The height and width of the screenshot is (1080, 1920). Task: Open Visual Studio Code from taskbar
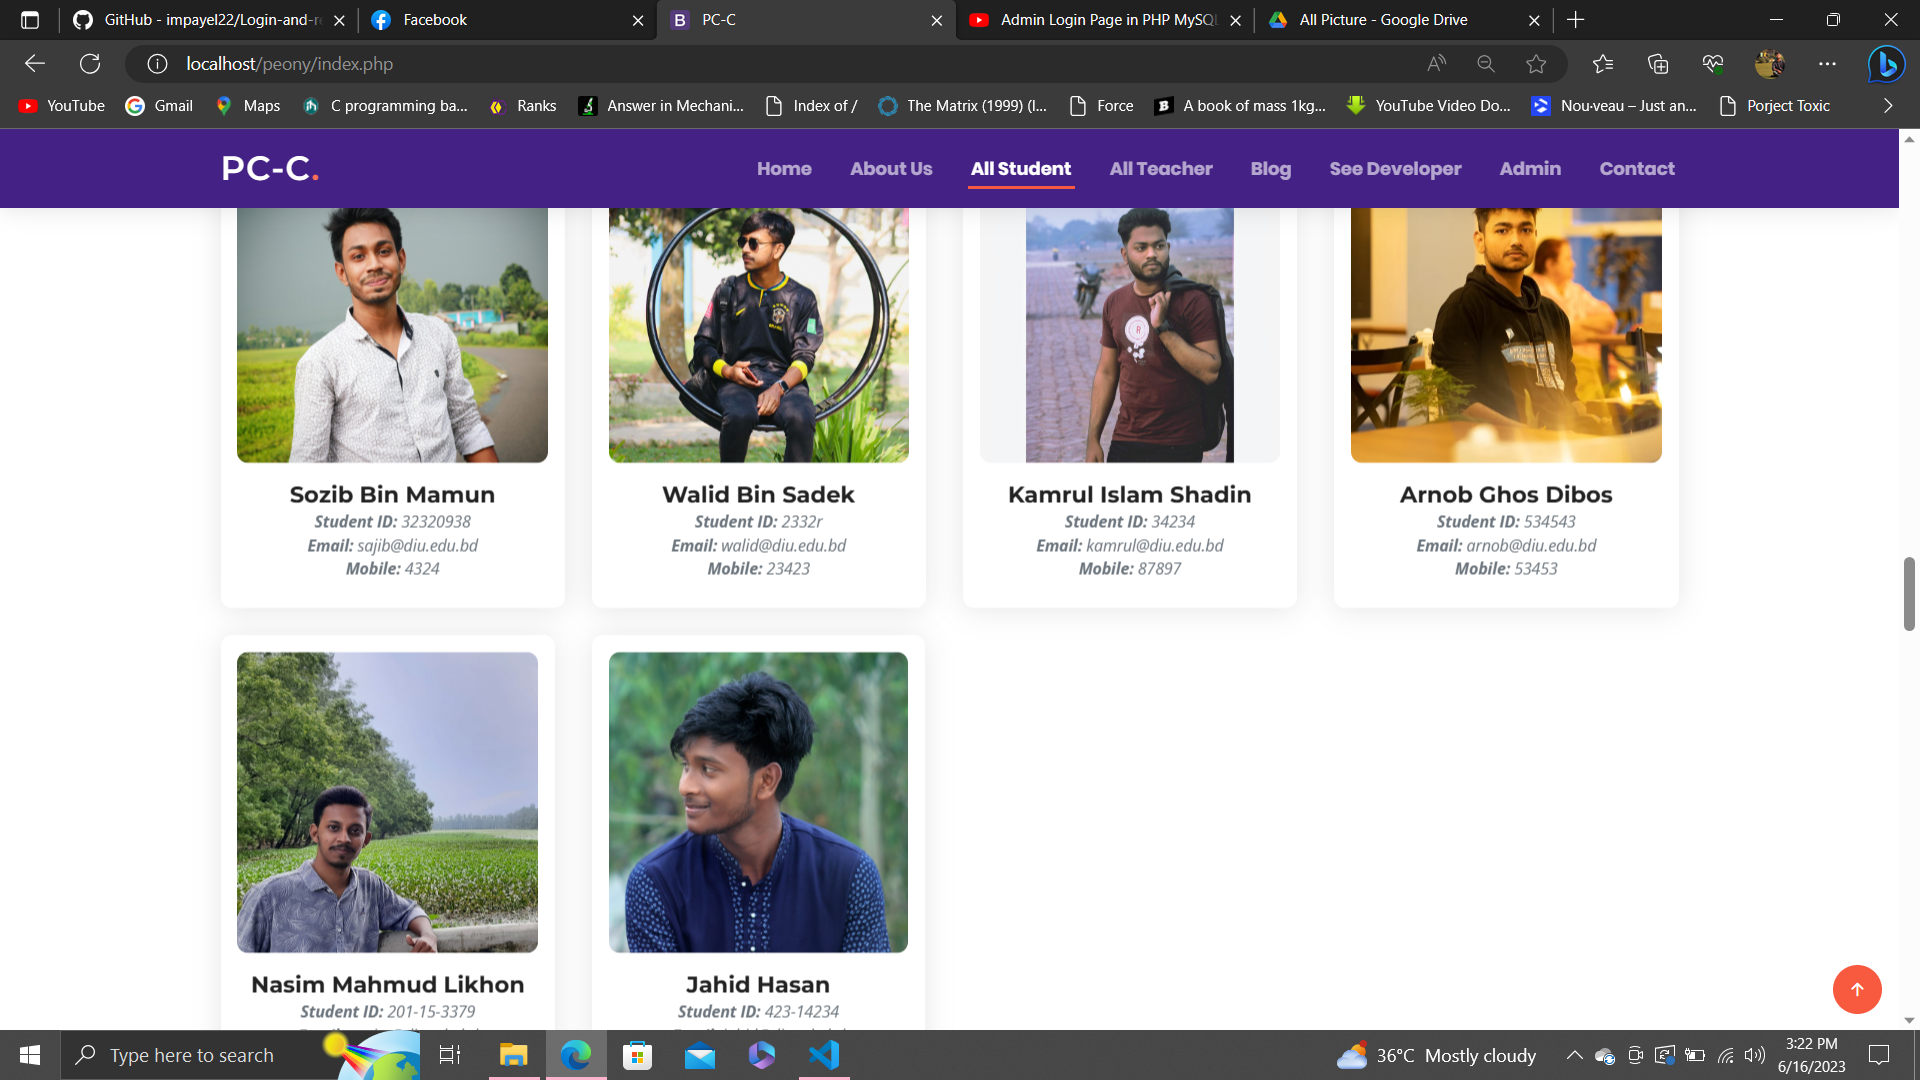click(x=824, y=1055)
